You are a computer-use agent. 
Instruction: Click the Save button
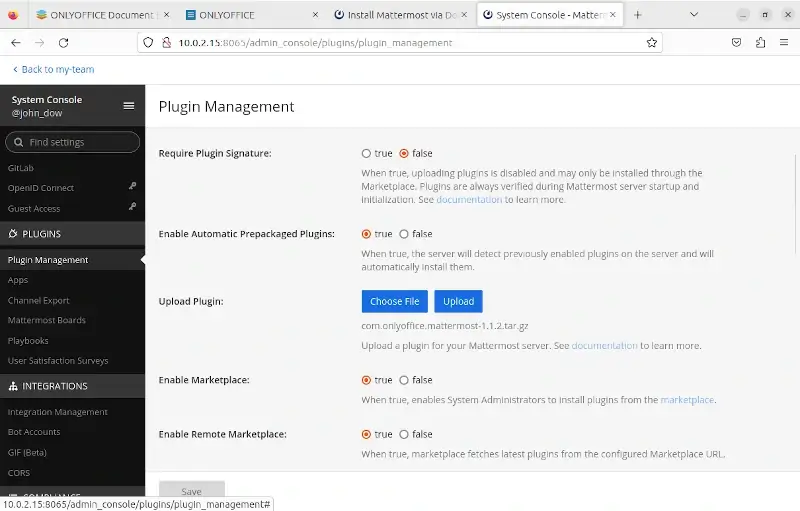click(191, 491)
